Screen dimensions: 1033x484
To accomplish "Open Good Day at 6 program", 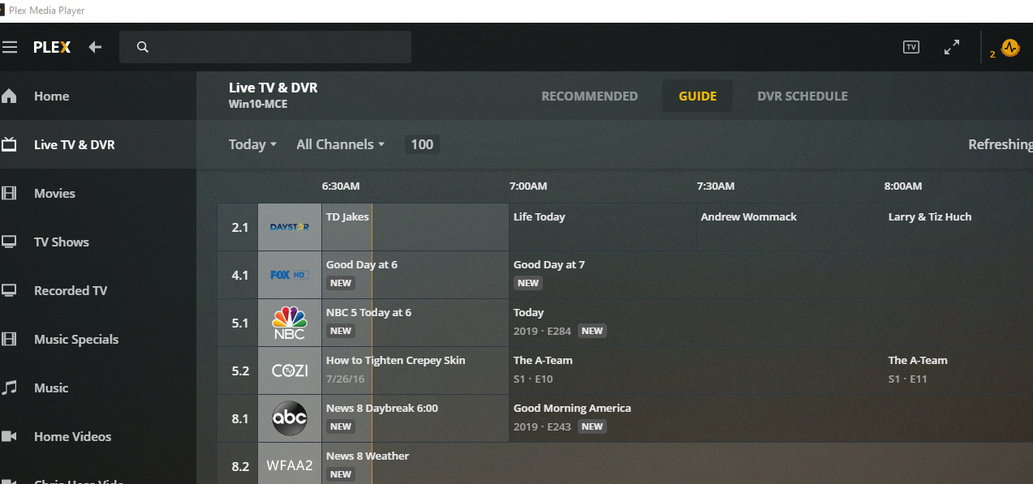I will (415, 275).
